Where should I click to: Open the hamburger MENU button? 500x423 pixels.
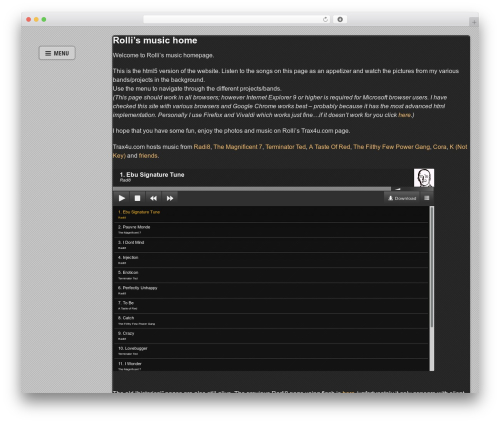(x=57, y=53)
